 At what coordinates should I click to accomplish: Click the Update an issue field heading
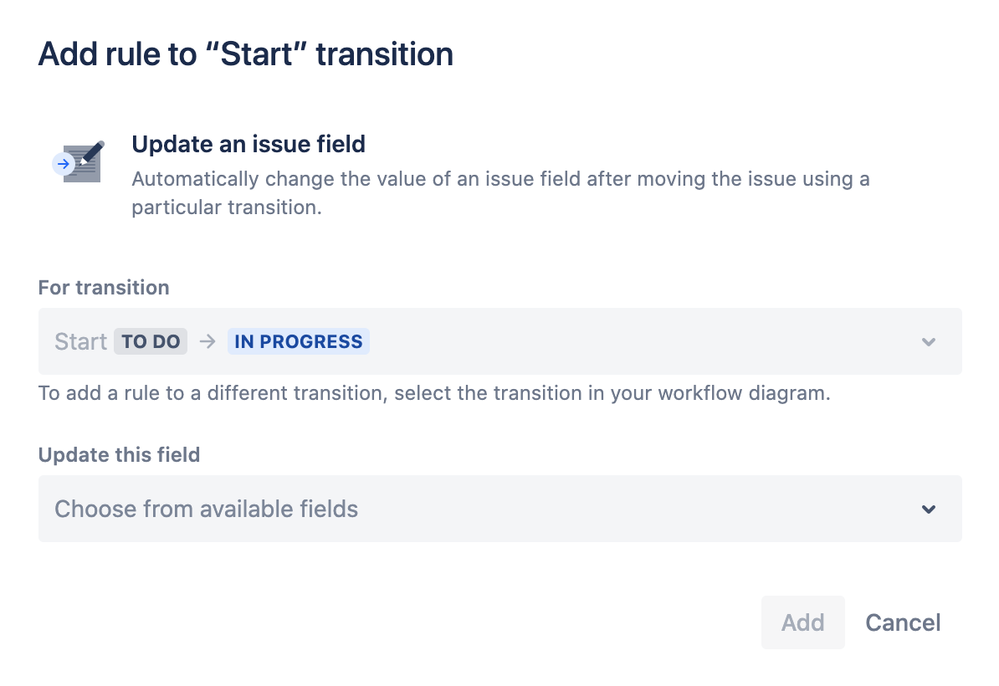[x=248, y=144]
